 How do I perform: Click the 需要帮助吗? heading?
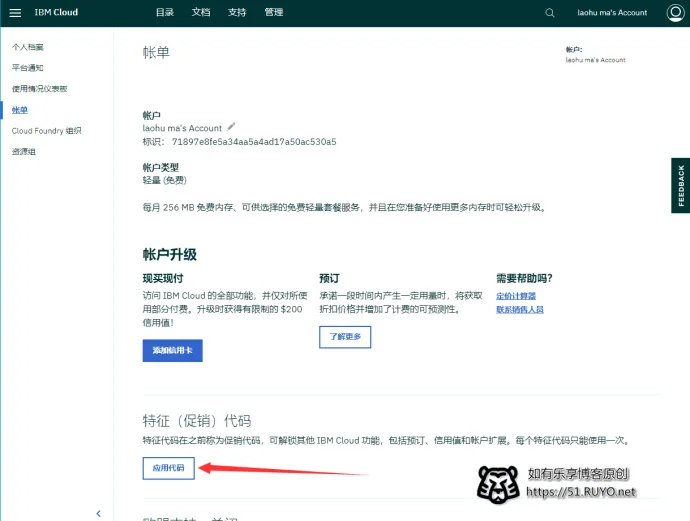click(524, 278)
